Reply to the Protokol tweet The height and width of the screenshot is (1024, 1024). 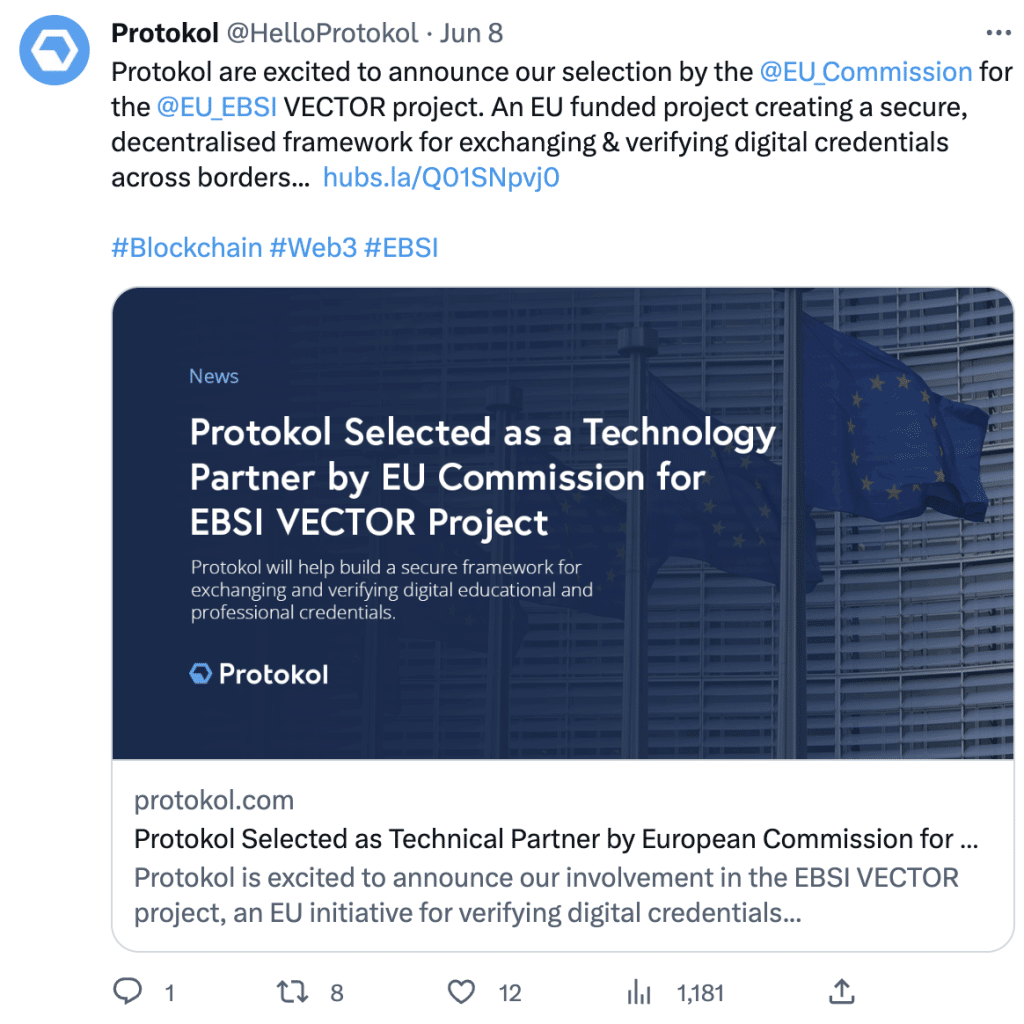pos(128,991)
